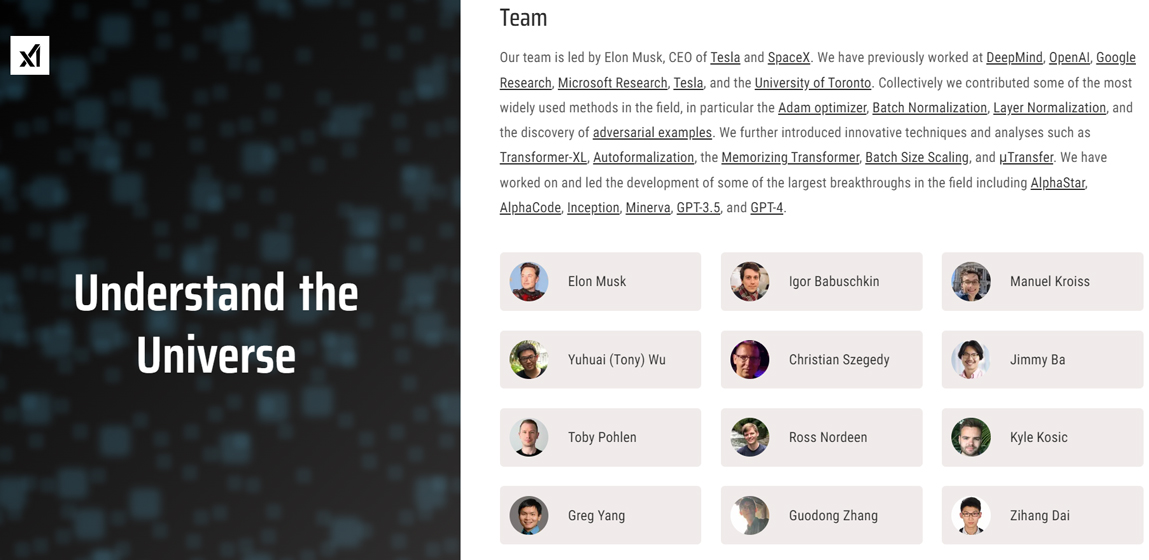The image size is (1149, 560).
Task: Open the DeepMind link
Action: pyautogui.click(x=1014, y=58)
